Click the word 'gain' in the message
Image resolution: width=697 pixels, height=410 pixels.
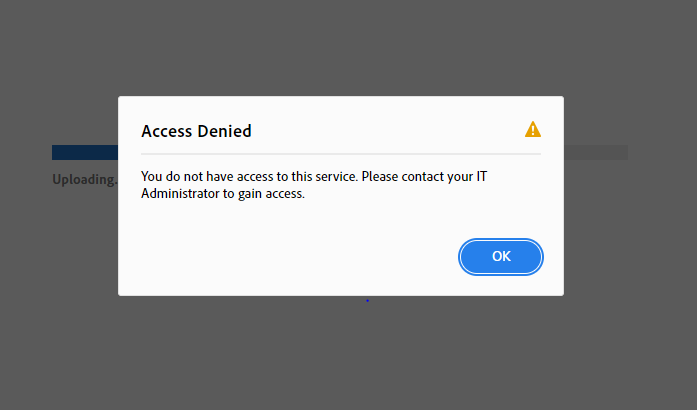coord(262,194)
